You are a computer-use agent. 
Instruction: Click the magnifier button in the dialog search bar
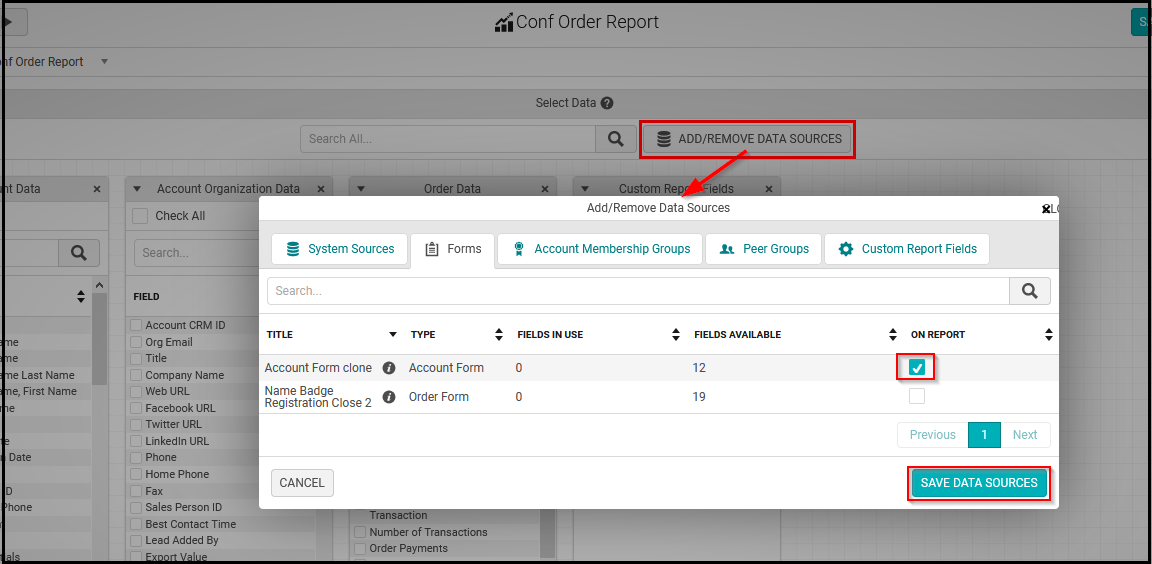(1029, 291)
